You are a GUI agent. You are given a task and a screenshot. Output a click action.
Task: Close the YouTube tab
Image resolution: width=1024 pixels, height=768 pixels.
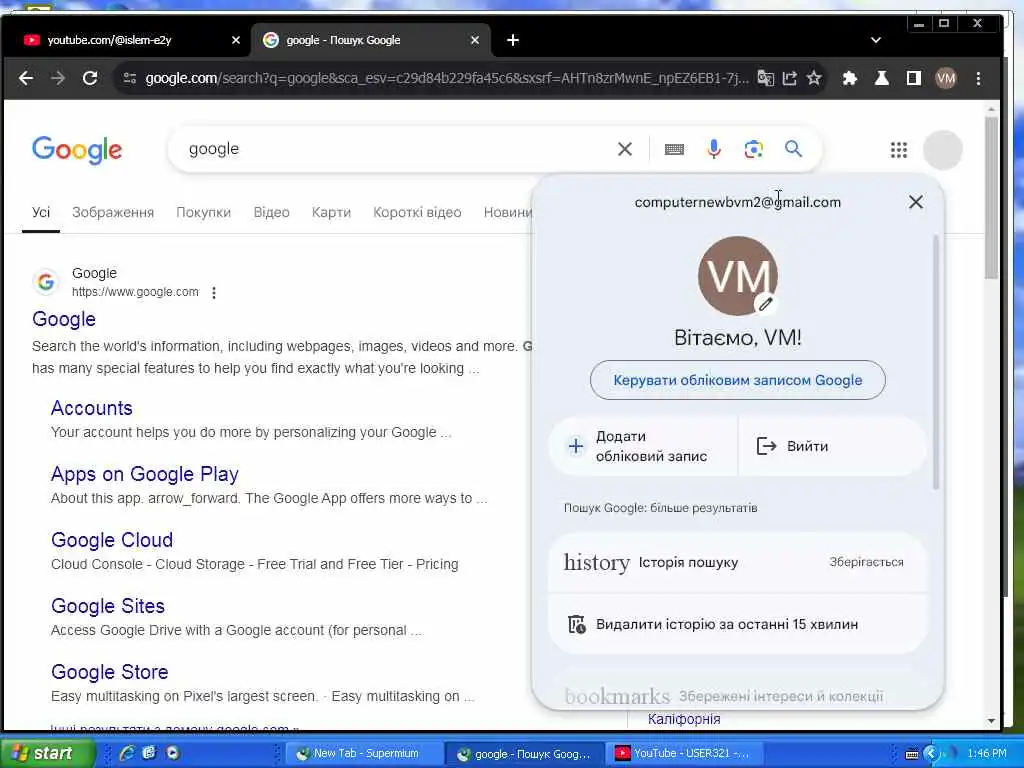pyautogui.click(x=236, y=40)
